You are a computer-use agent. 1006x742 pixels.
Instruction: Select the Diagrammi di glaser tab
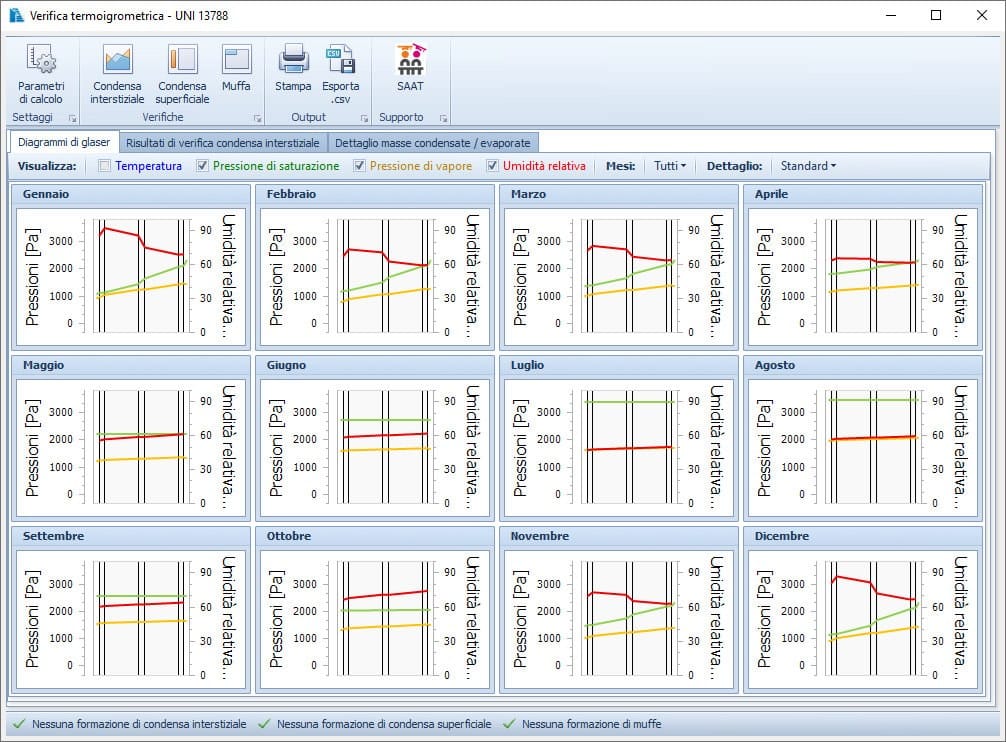(x=64, y=143)
